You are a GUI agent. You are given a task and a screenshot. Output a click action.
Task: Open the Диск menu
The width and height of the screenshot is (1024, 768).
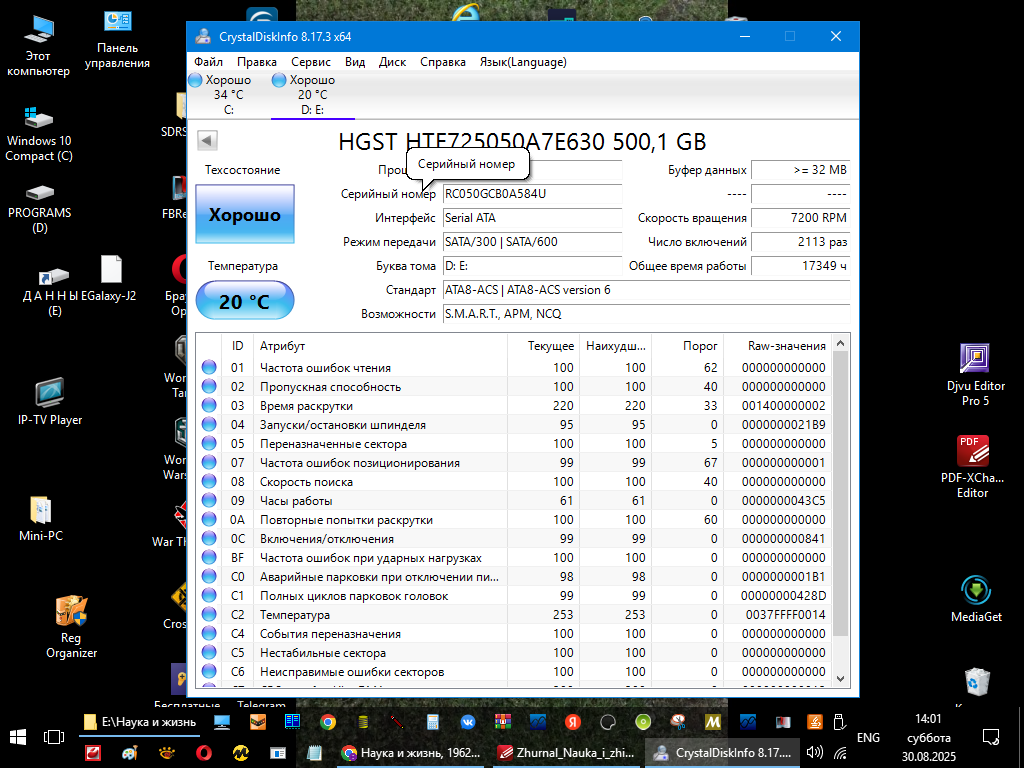click(x=392, y=62)
